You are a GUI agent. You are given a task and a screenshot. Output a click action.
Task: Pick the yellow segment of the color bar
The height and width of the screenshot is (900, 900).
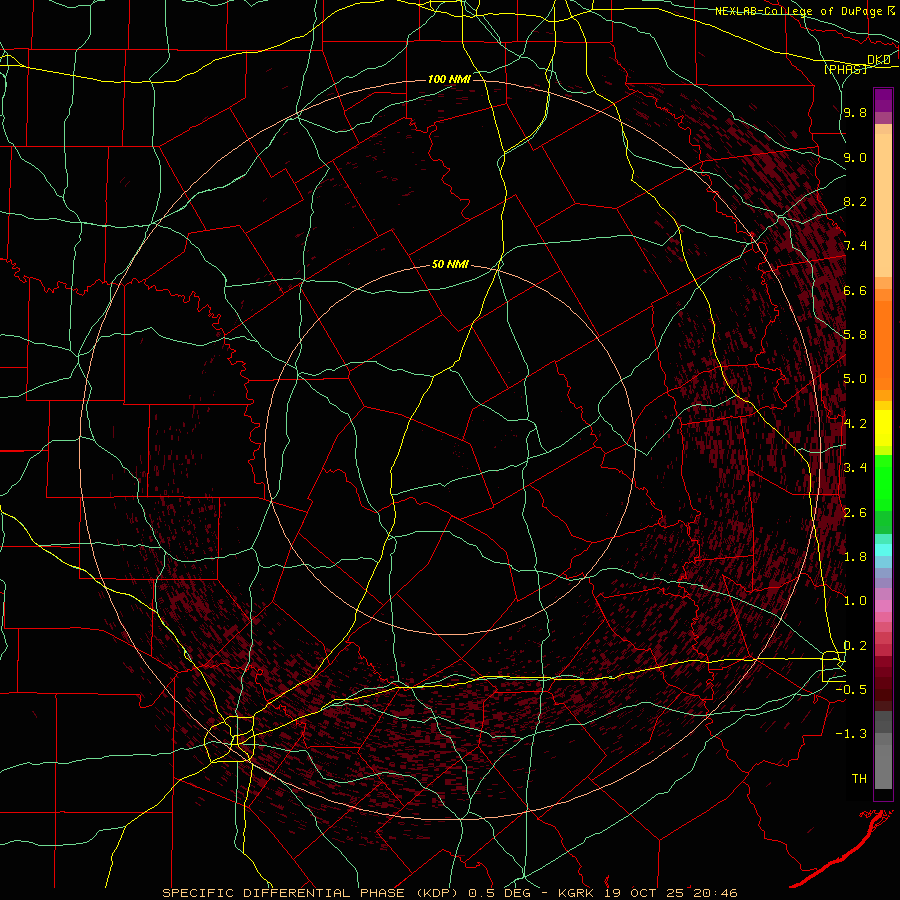pyautogui.click(x=883, y=428)
